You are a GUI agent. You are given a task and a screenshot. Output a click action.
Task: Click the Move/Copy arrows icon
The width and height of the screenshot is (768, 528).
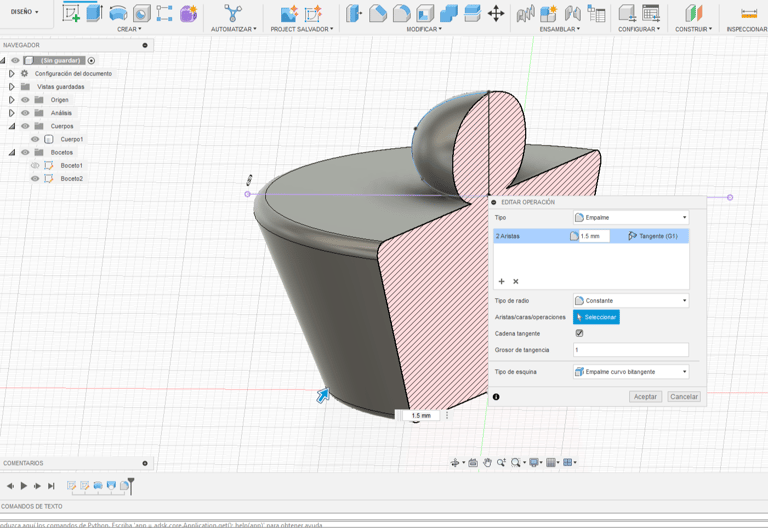point(496,14)
